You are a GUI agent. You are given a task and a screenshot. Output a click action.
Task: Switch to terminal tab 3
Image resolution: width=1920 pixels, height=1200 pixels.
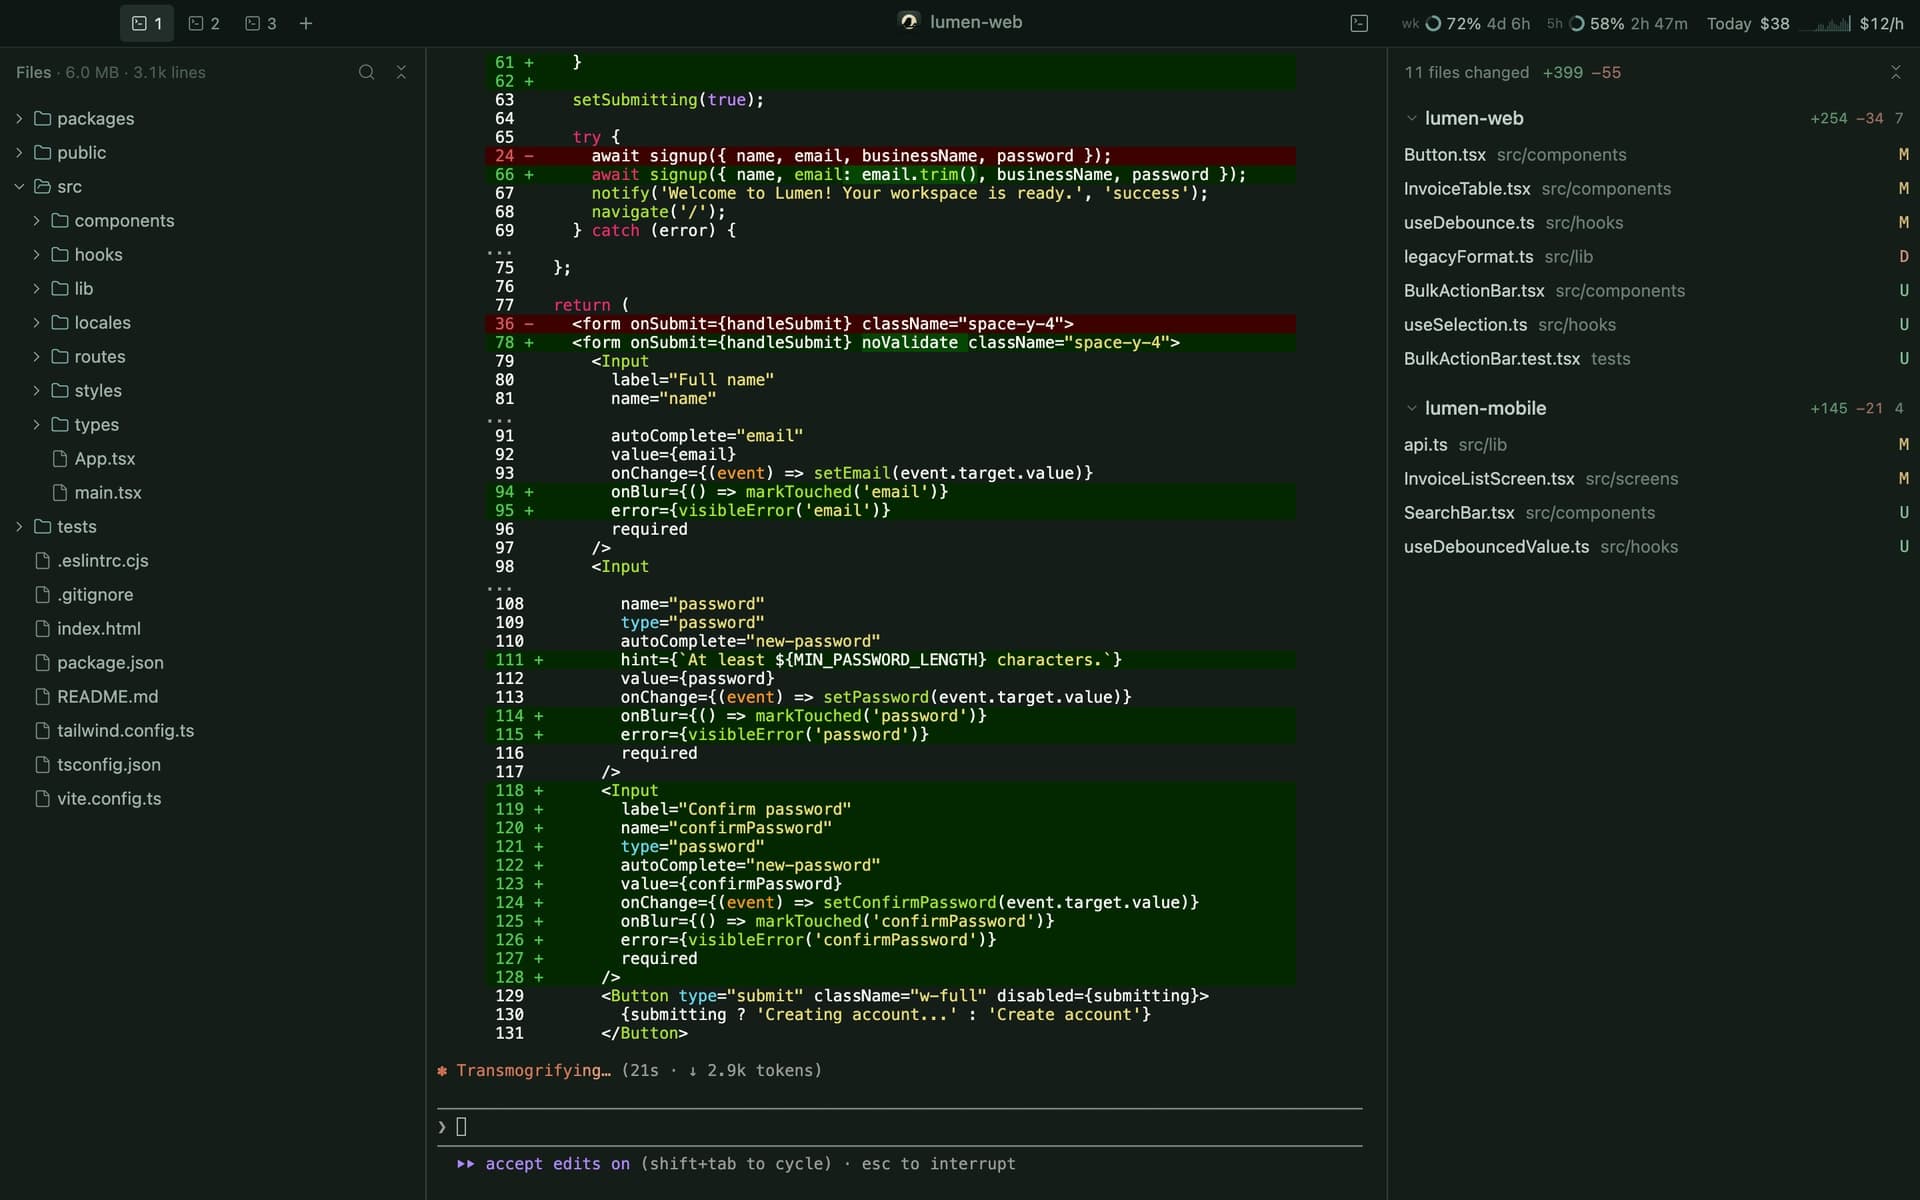[261, 23]
